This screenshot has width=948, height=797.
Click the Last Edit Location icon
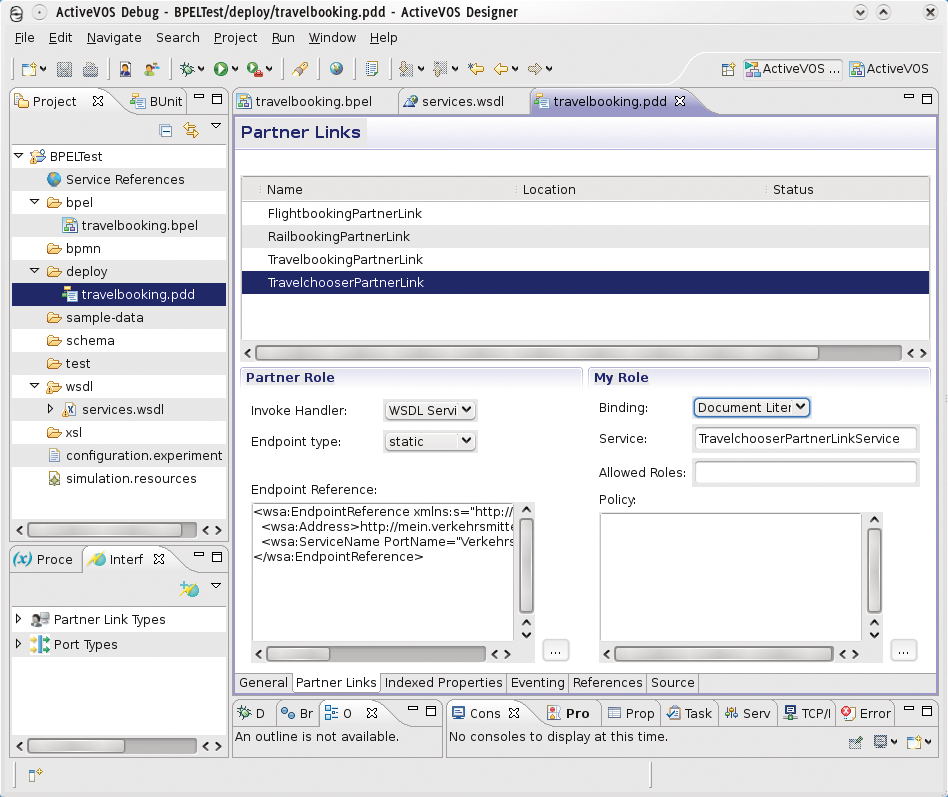coord(476,69)
